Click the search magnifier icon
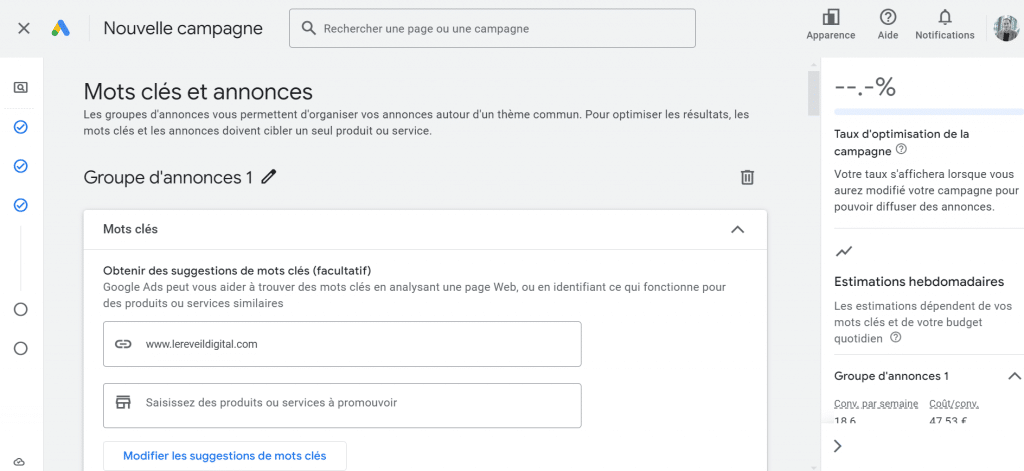Image resolution: width=1024 pixels, height=471 pixels. 308,28
